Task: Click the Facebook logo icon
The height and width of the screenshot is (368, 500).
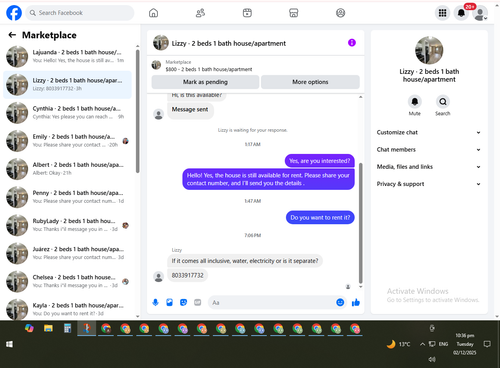Action: point(14,13)
